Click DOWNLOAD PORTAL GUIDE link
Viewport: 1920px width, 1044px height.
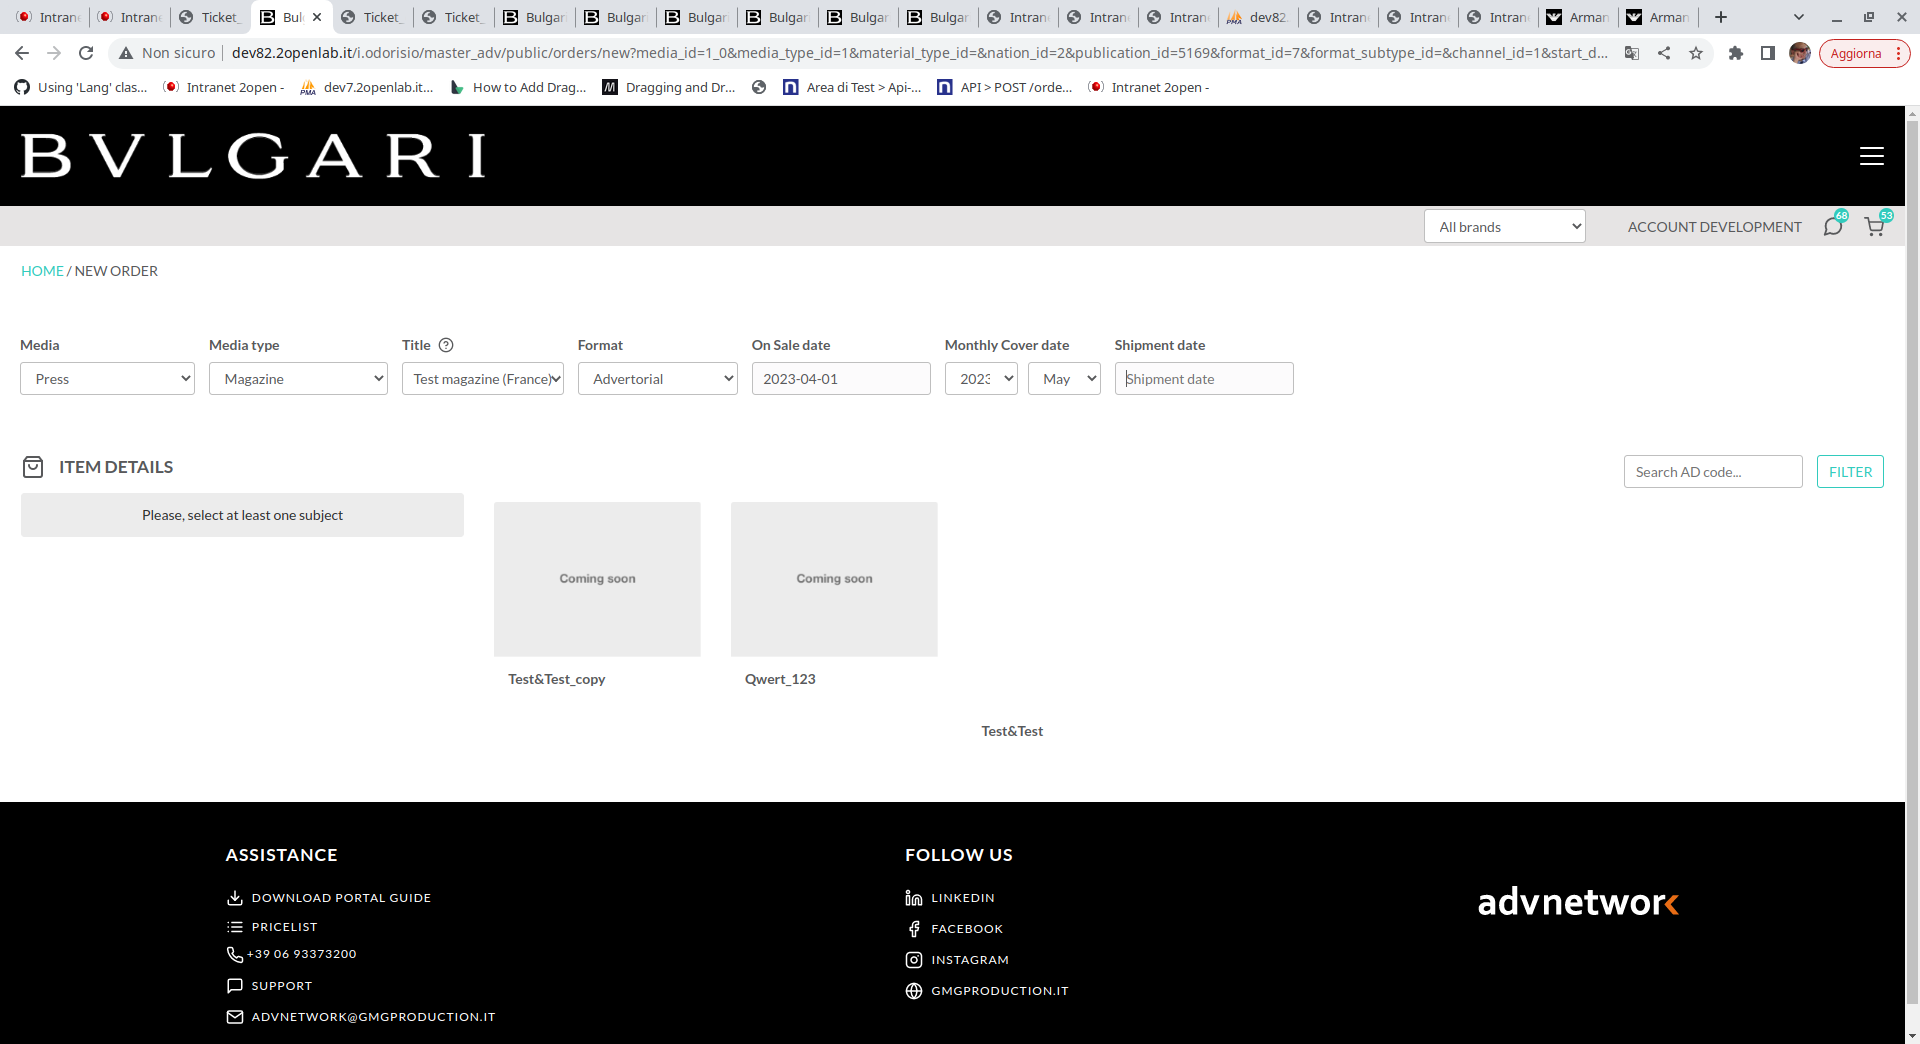341,898
